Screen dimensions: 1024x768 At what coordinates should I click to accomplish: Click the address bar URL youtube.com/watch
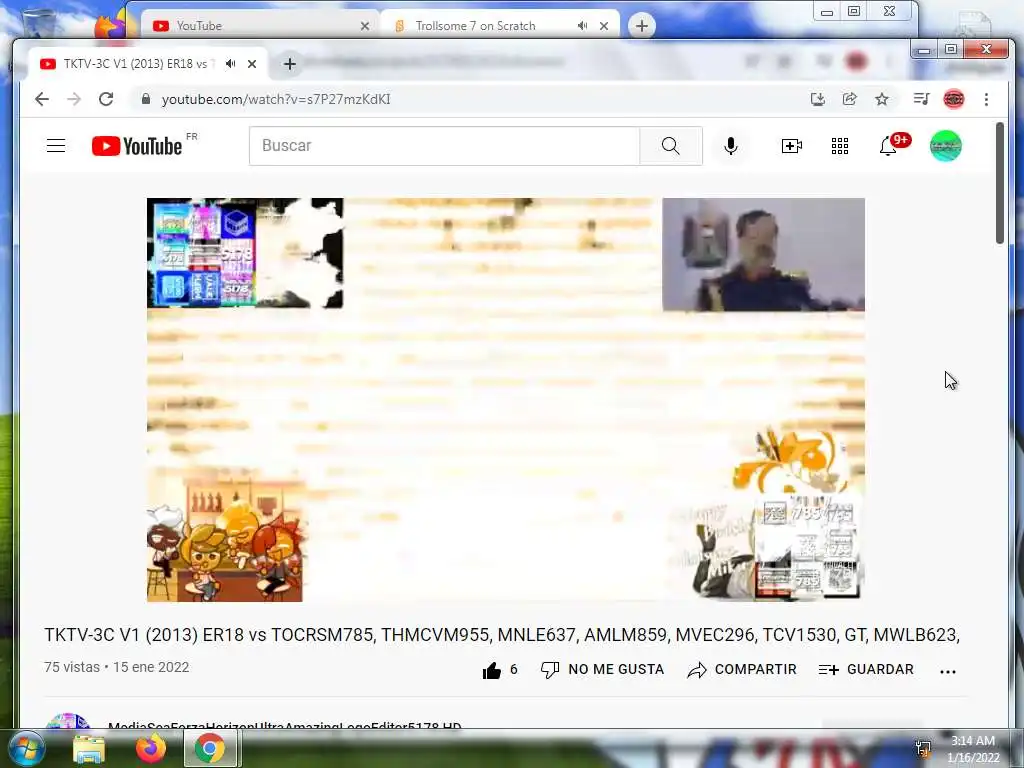pyautogui.click(x=276, y=99)
